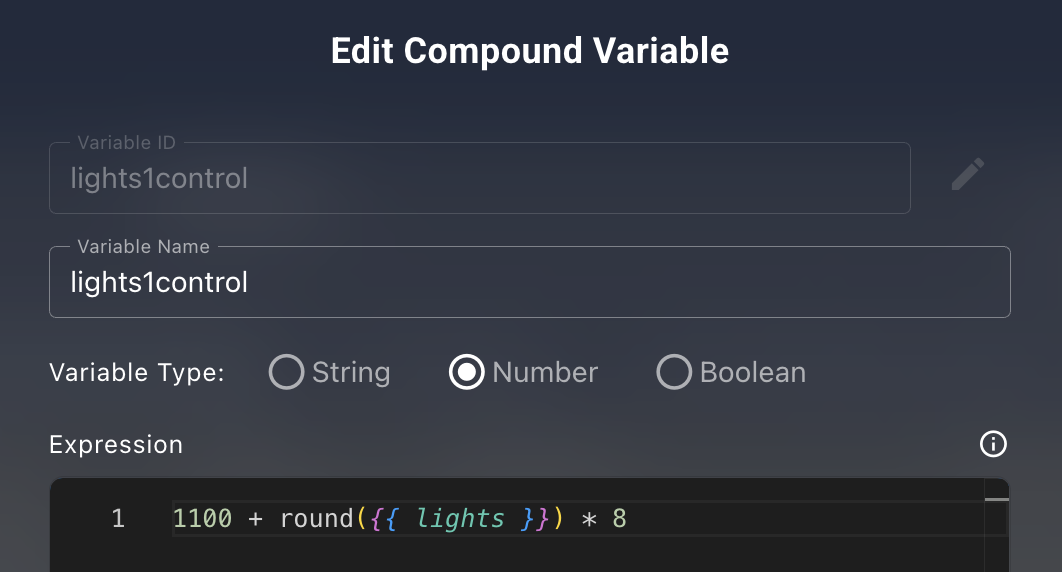Image resolution: width=1062 pixels, height=572 pixels.
Task: Select the String radio button circle
Action: 286,372
